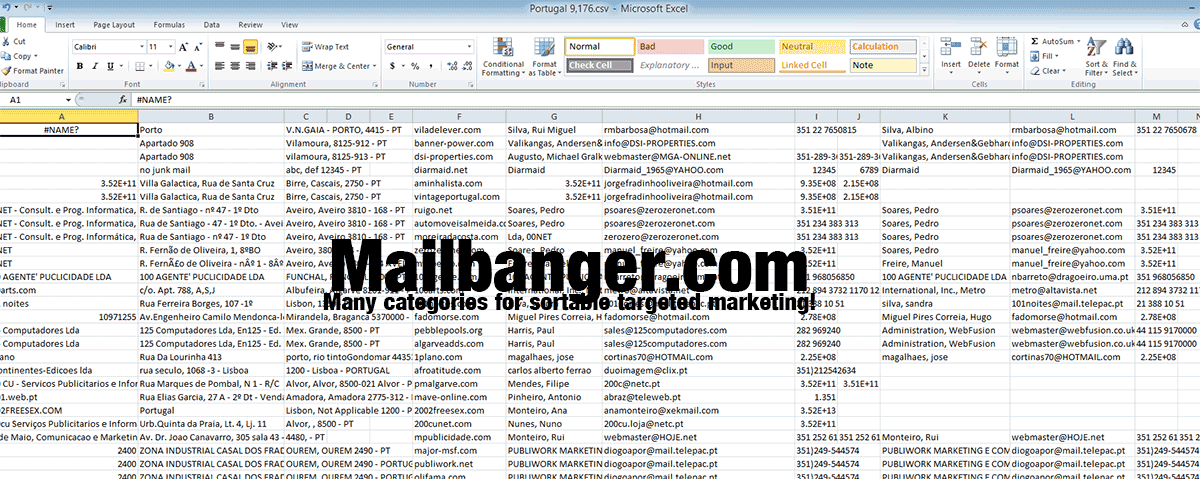
Task: Apply the yellow Fill Color bucket
Action: click(169, 66)
